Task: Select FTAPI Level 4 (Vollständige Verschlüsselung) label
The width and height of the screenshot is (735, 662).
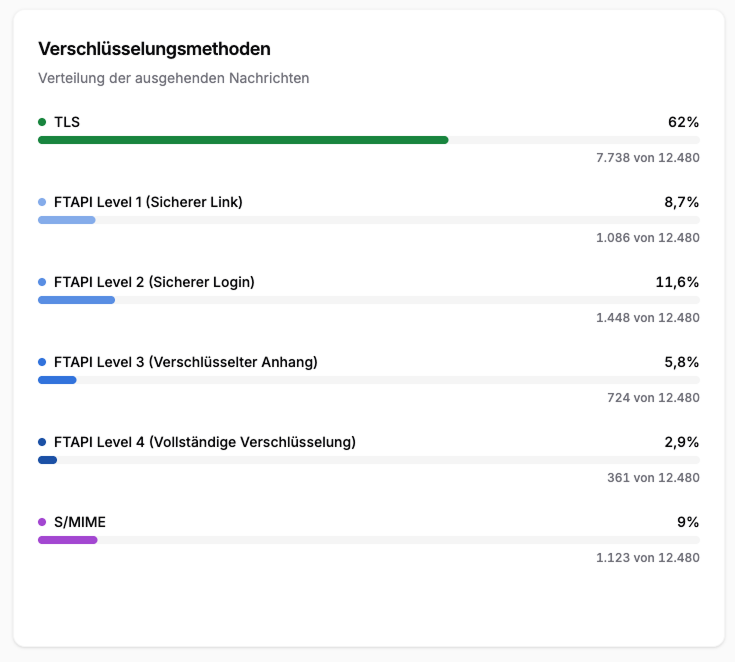Action: click(205, 442)
